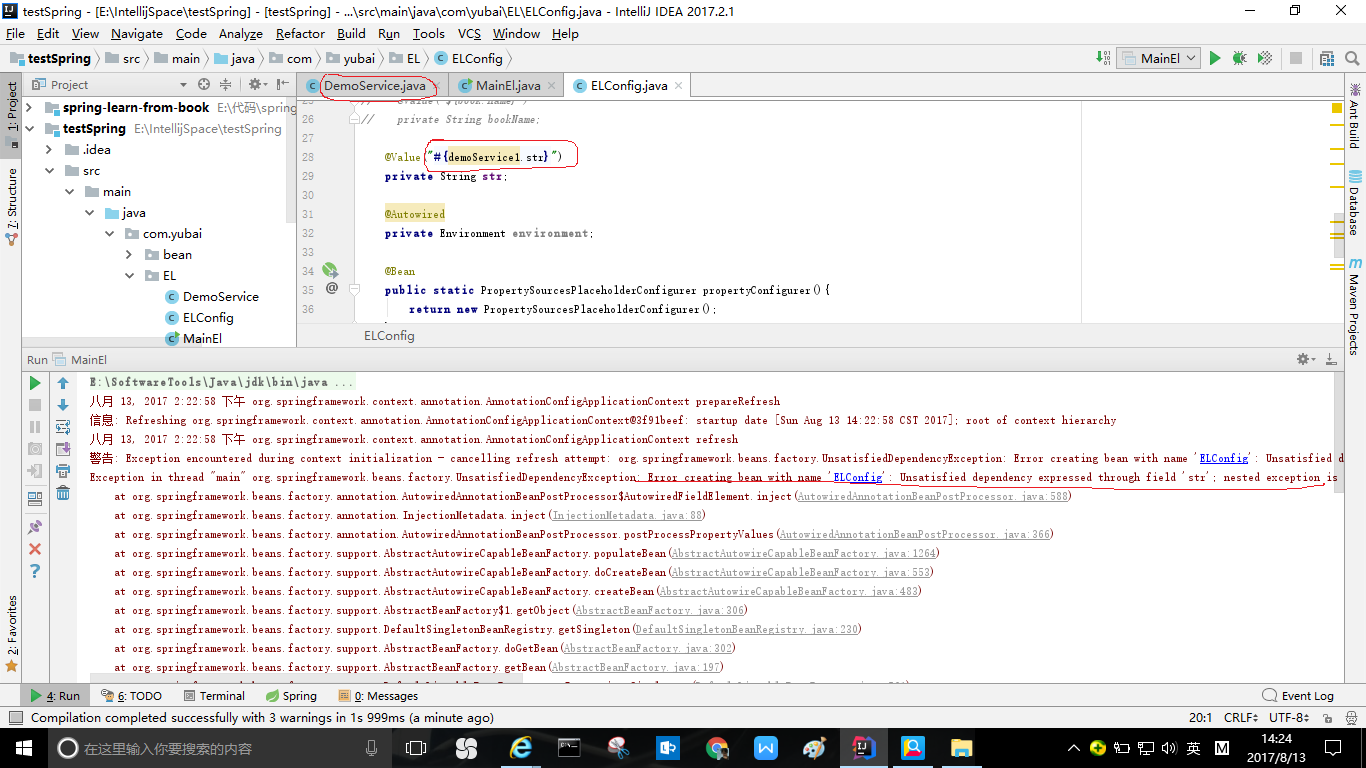1366x768 pixels.
Task: Switch to the MainEl.java editor tab
Action: [507, 86]
